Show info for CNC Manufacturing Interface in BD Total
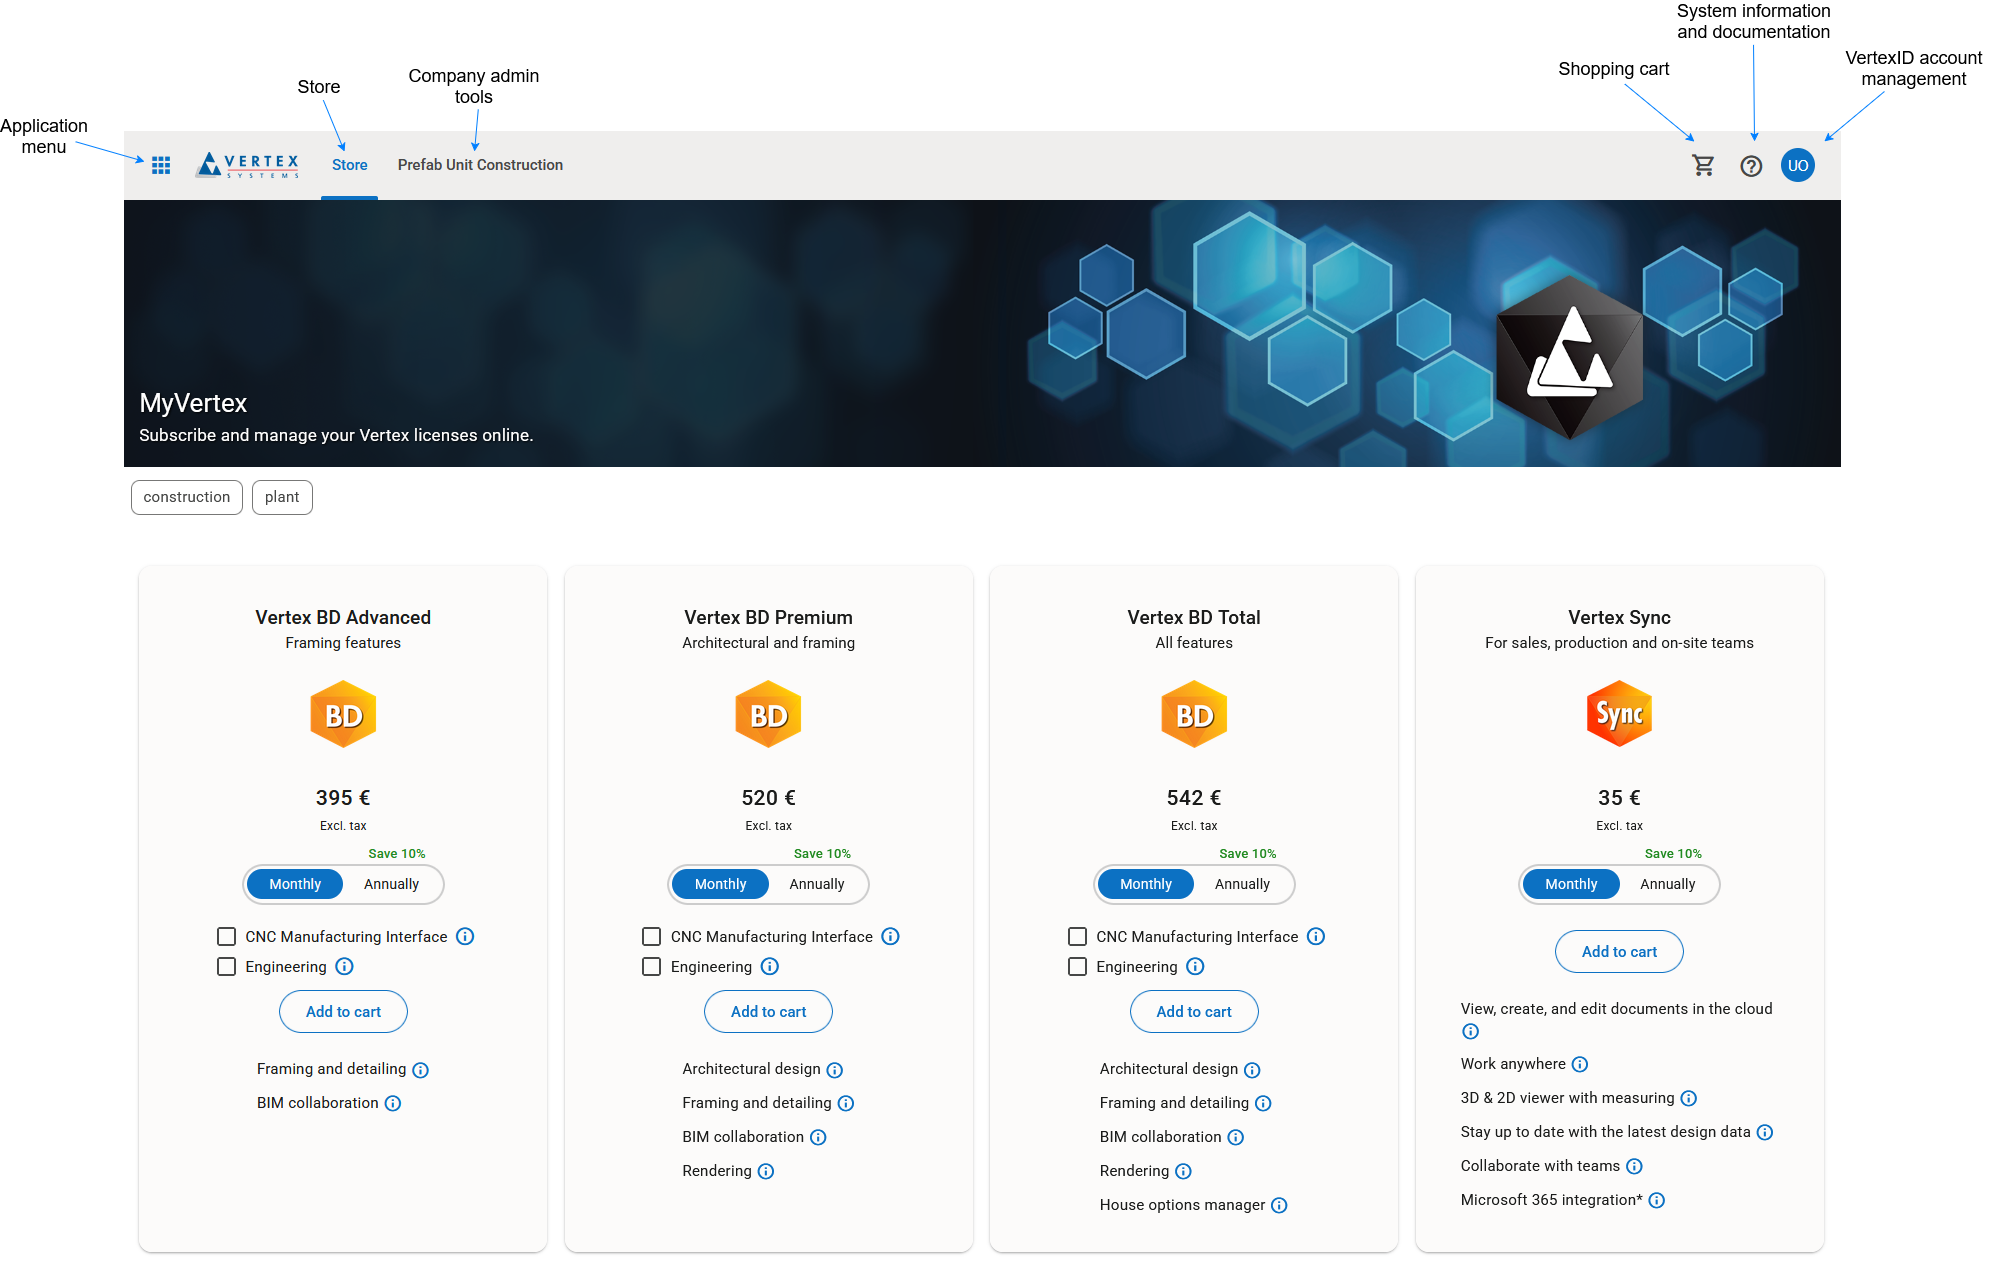The image size is (2005, 1267). click(1316, 937)
